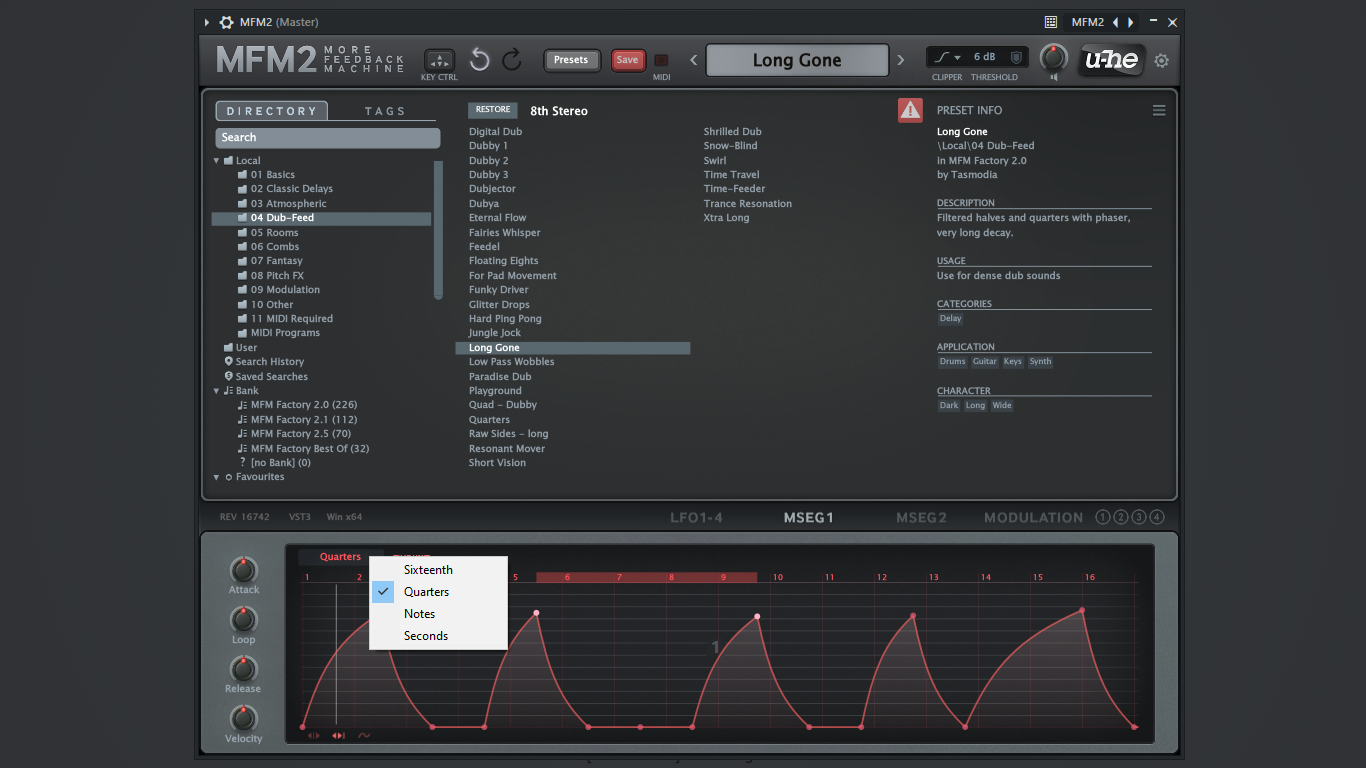Click the FL Studio plugin options gear icon
This screenshot has height=768, width=1366.
pos(226,22)
